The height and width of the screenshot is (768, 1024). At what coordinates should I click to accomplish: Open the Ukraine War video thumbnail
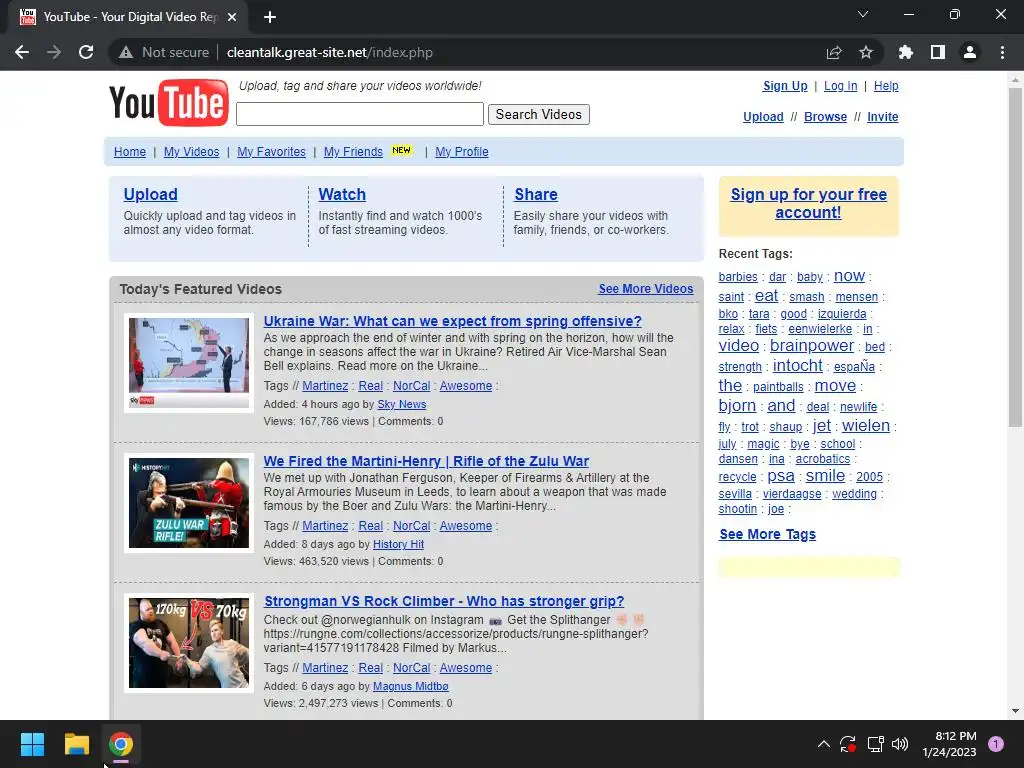click(x=189, y=362)
